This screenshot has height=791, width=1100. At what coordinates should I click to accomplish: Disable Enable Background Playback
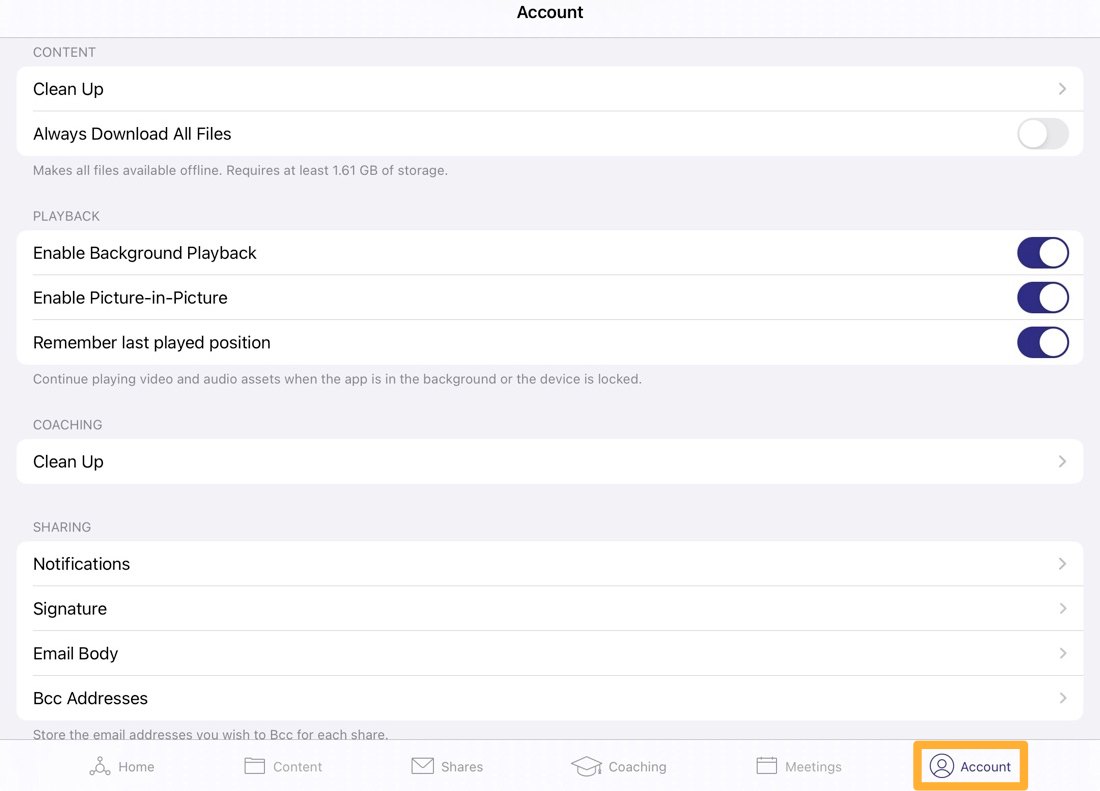[1043, 253]
